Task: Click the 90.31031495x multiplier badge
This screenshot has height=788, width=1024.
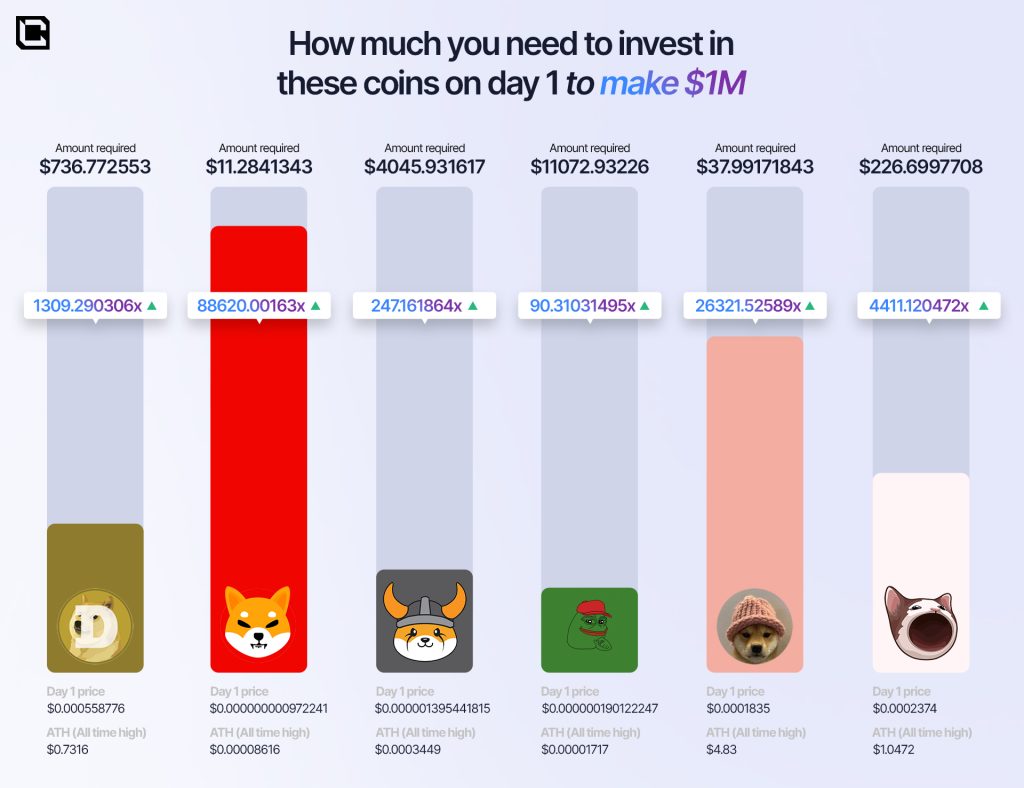Action: [589, 306]
